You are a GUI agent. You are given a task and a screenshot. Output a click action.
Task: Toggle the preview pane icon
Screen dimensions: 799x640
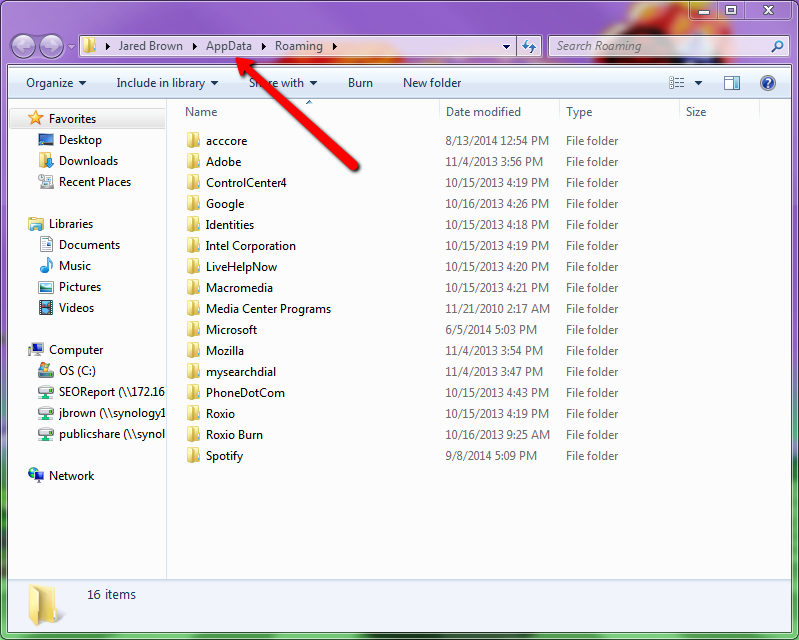pyautogui.click(x=732, y=83)
